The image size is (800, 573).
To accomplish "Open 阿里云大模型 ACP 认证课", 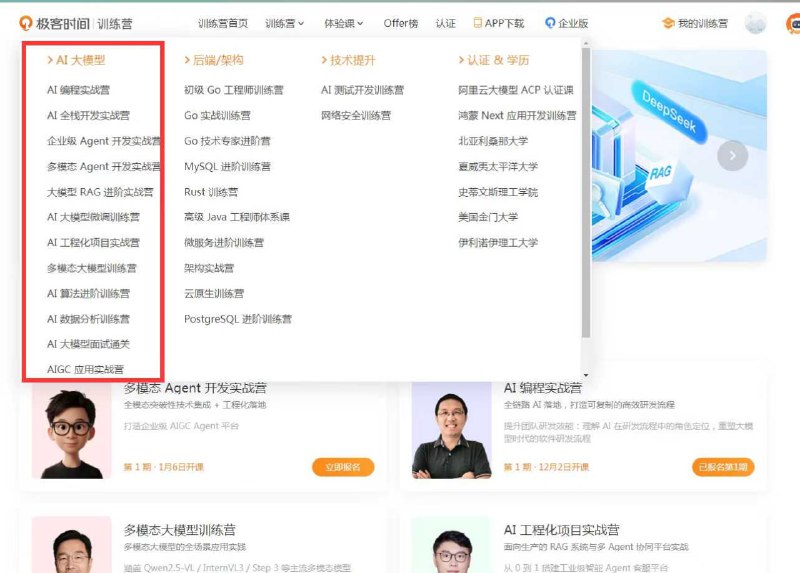I will 516,90.
